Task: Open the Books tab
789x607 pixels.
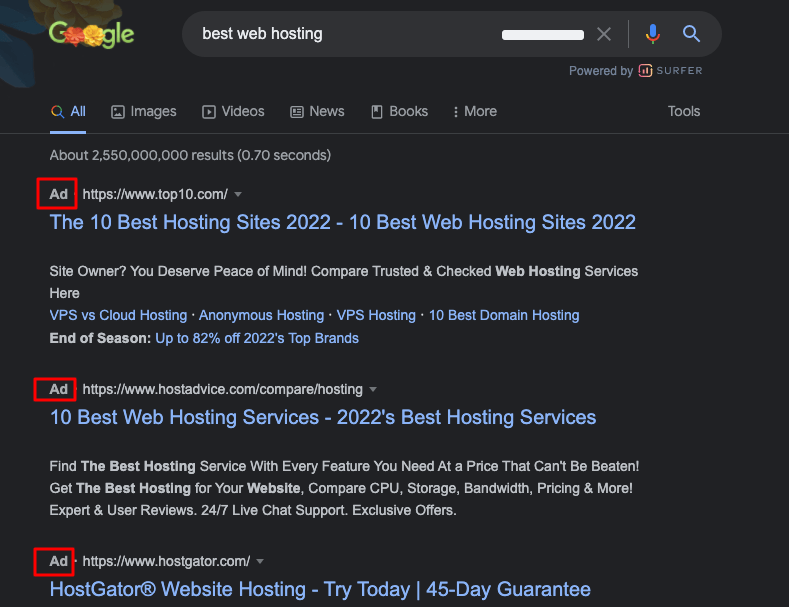Action: click(400, 111)
